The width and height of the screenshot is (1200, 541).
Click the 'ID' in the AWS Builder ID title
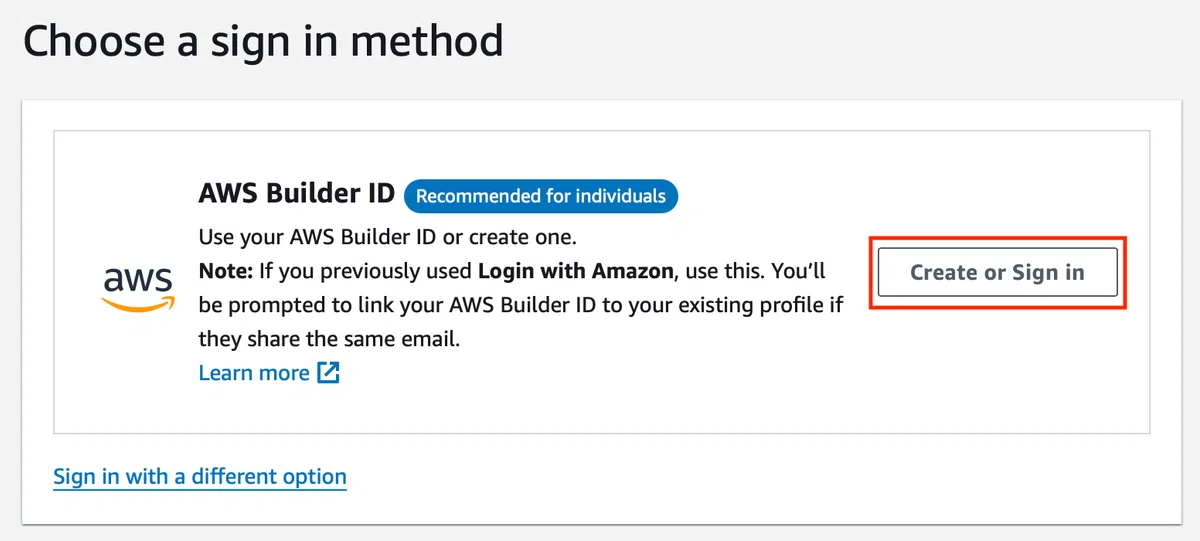tap(382, 193)
